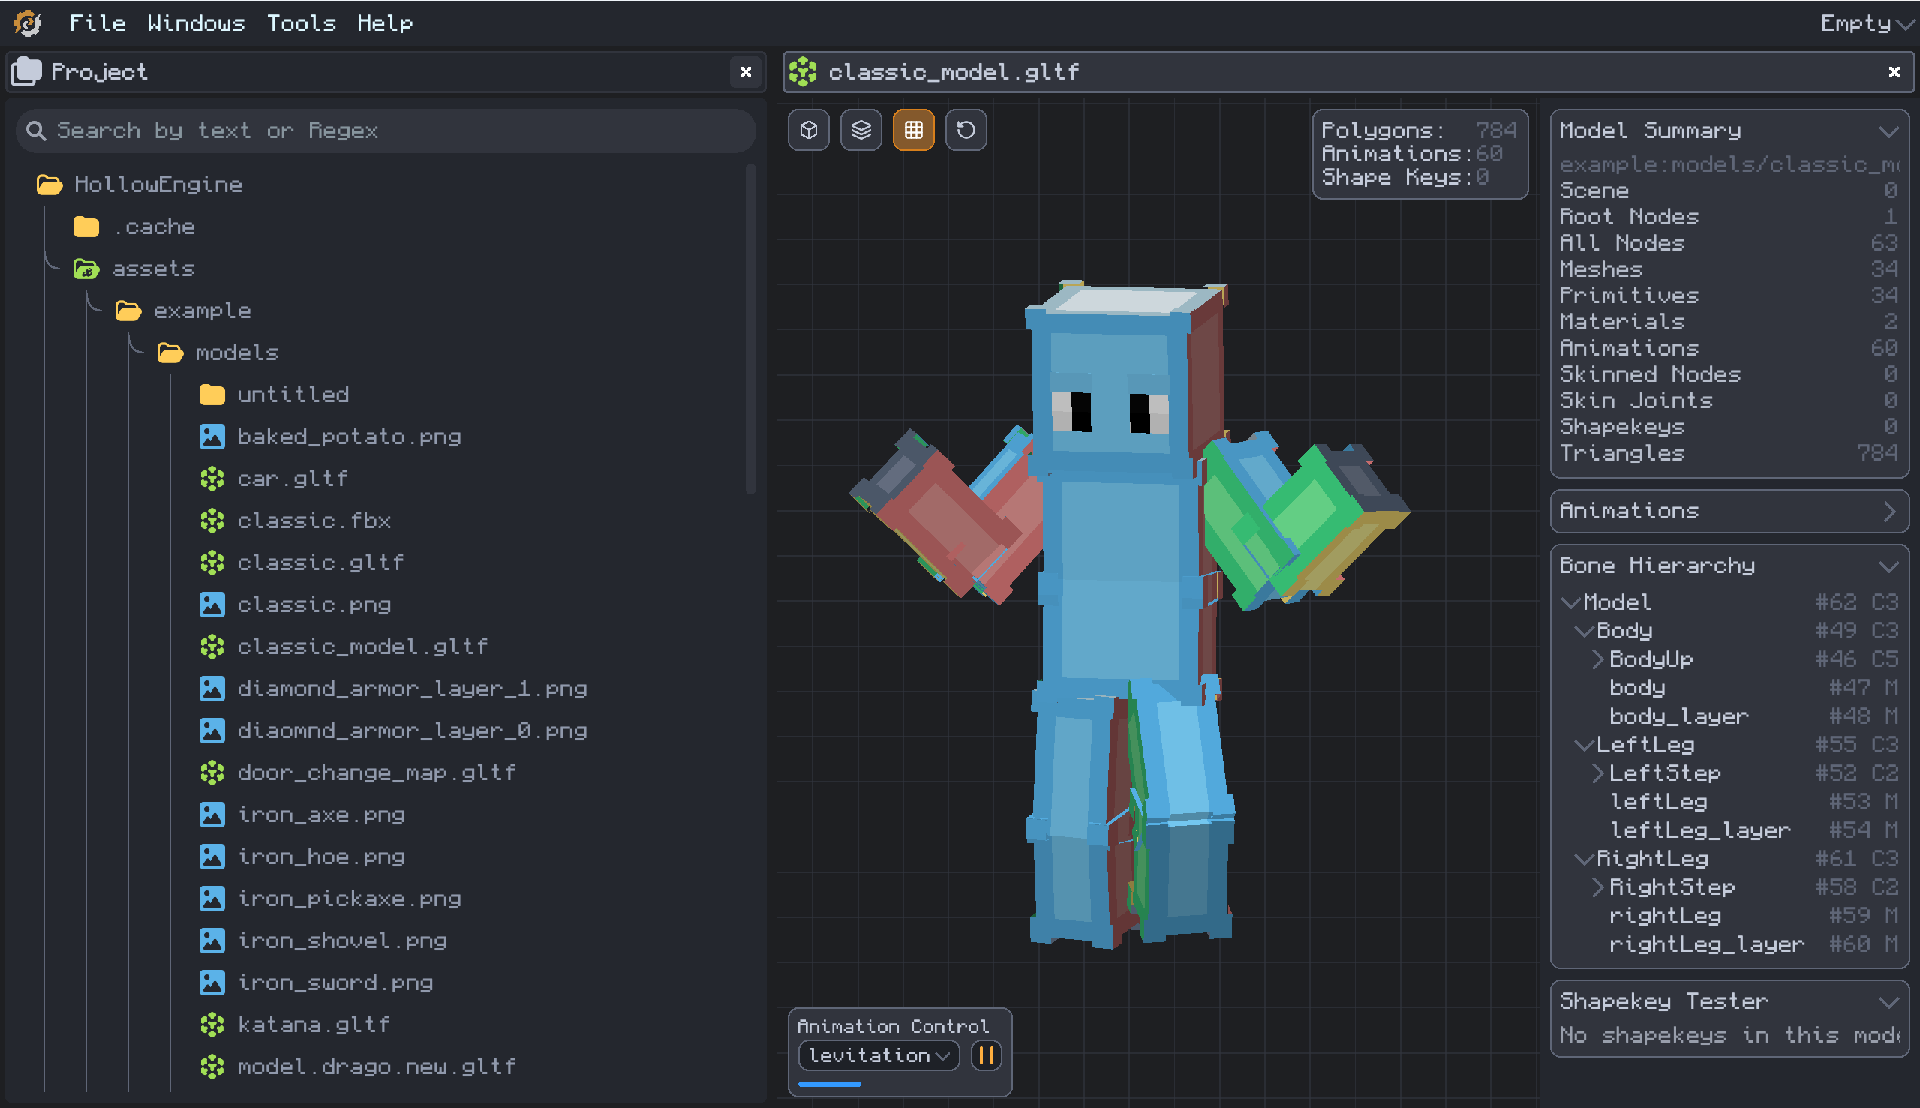Click the layers toolbar icon
1920x1108 pixels.
click(861, 130)
